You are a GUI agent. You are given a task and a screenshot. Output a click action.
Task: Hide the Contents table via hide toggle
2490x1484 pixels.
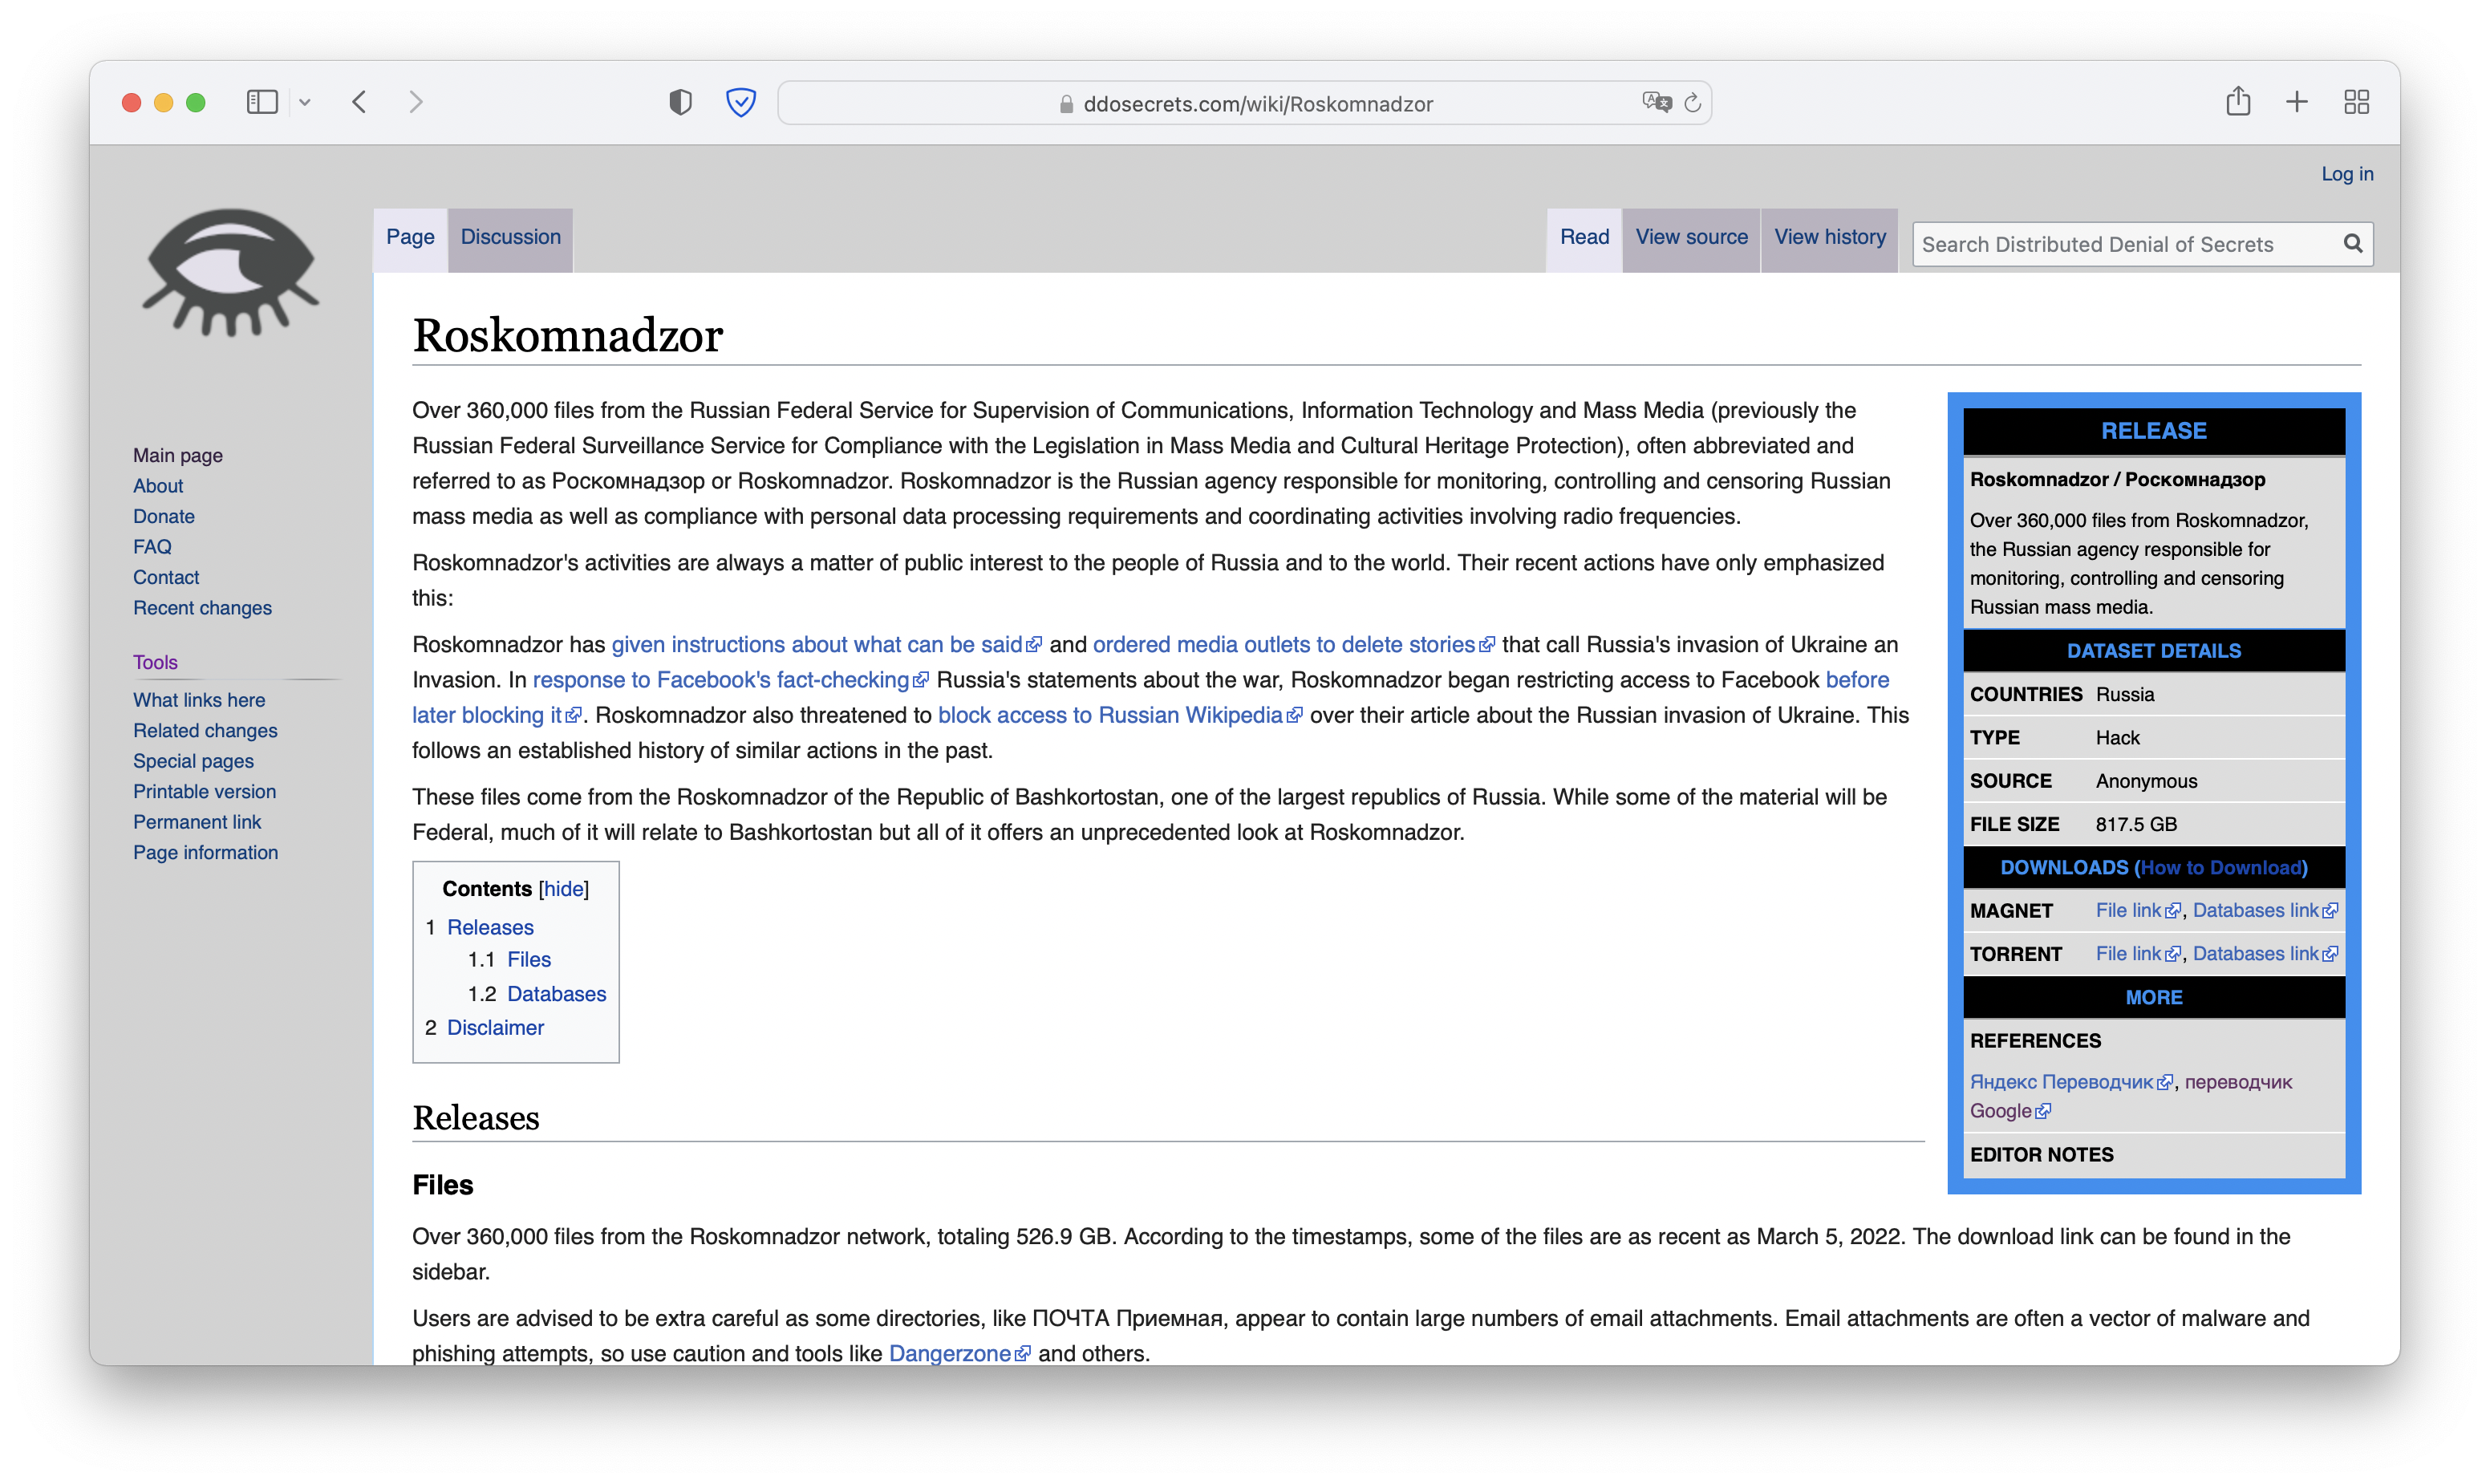tap(564, 889)
